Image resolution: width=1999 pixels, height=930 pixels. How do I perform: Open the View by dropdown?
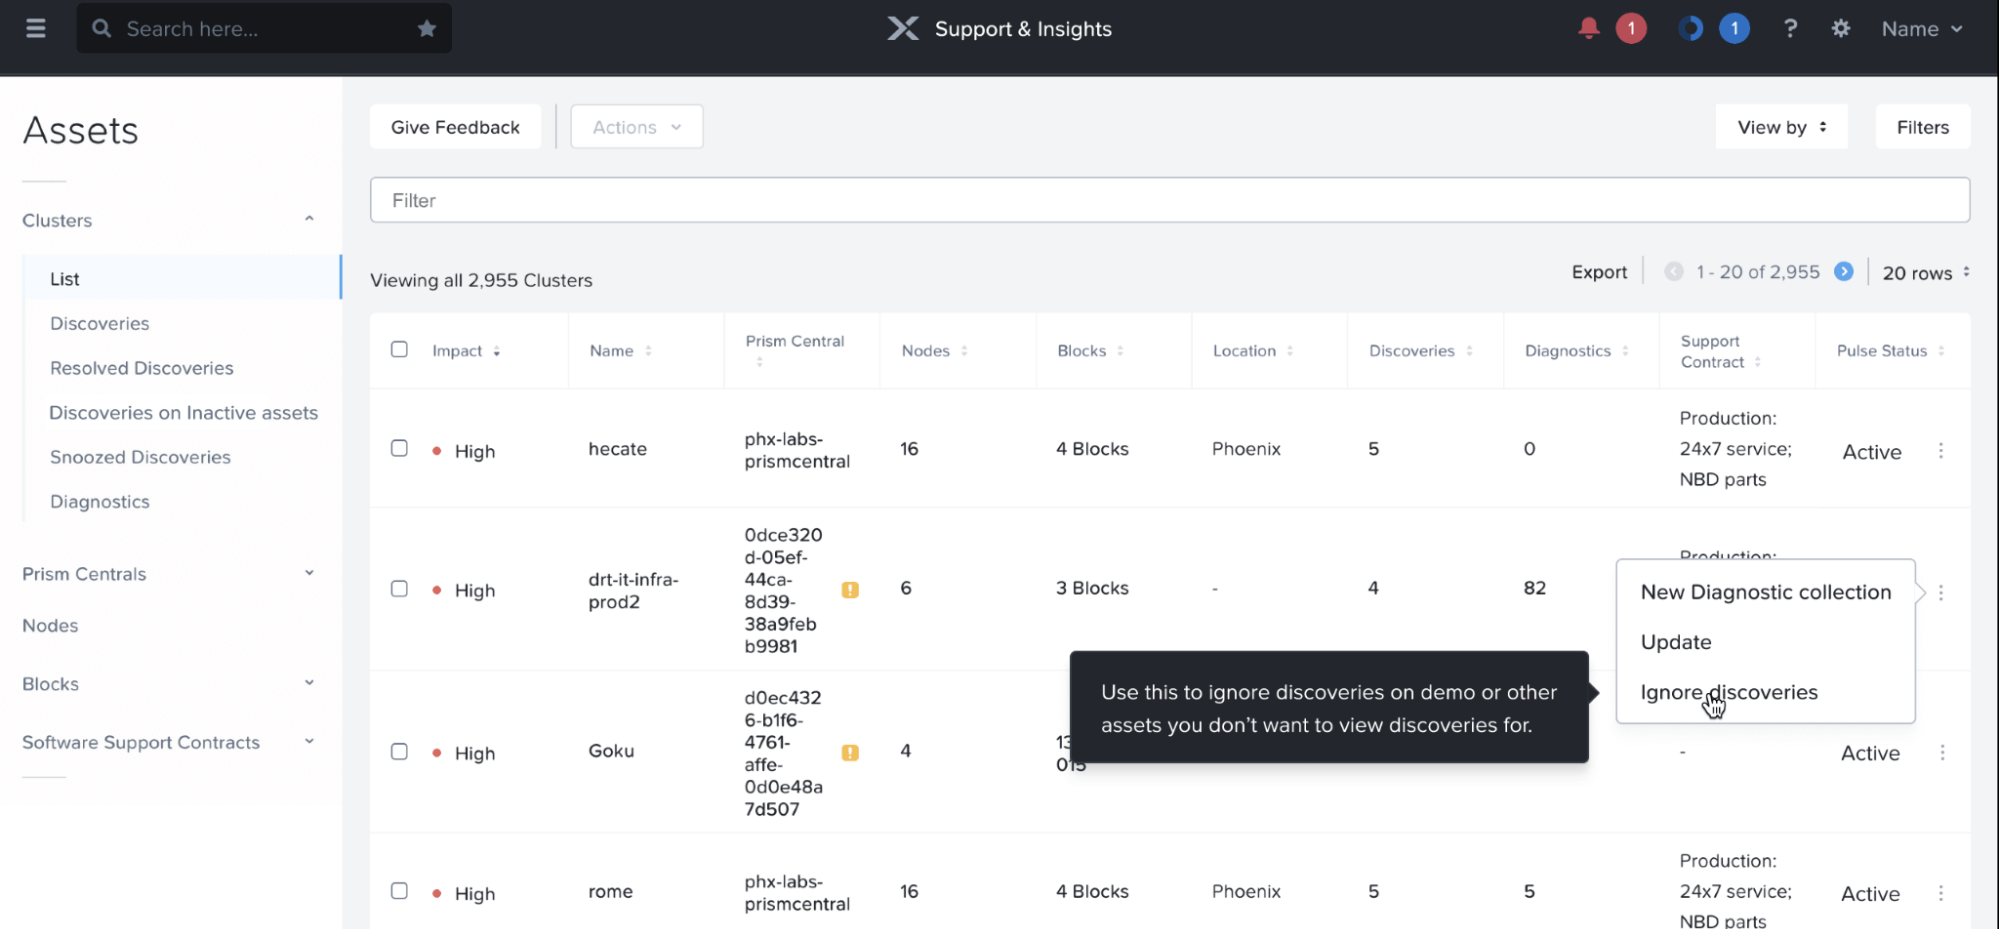1781,127
